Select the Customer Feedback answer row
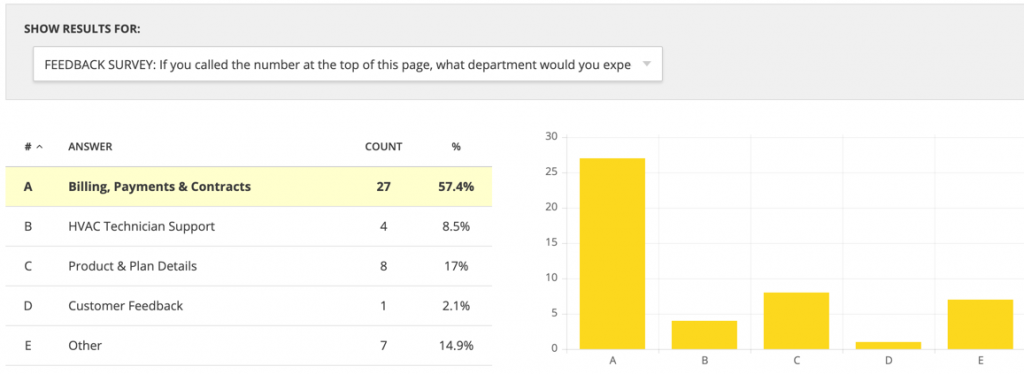The height and width of the screenshot is (374, 1024). [x=249, y=305]
